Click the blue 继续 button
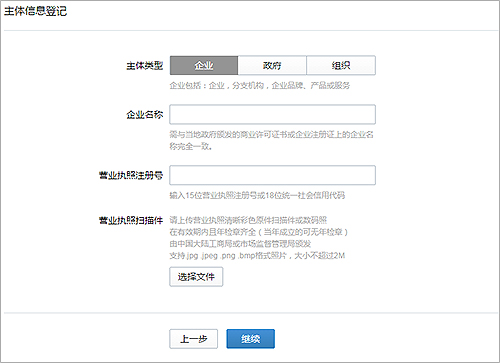Viewport: 500px width, 363px height. (x=251, y=339)
